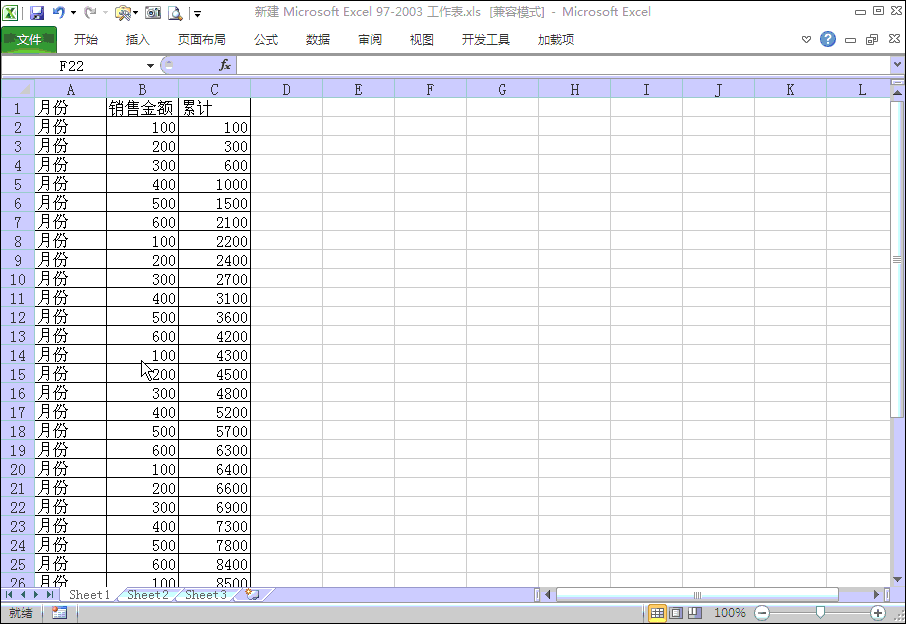
Task: Click the next sheet navigation arrow
Action: (36, 595)
